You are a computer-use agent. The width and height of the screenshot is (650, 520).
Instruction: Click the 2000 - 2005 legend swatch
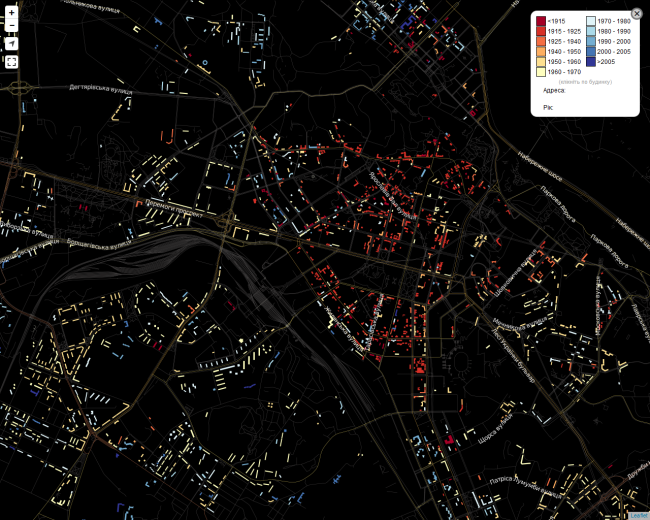pyautogui.click(x=590, y=52)
